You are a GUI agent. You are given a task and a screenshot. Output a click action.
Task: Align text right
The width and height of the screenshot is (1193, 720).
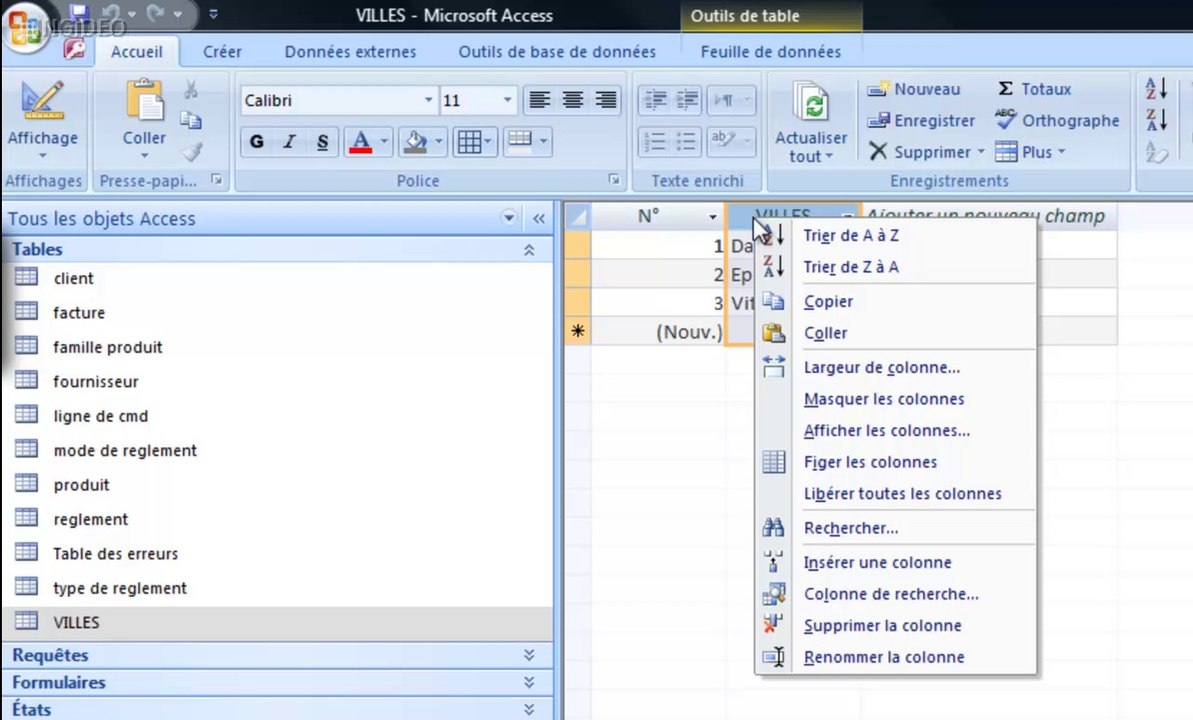[606, 100]
